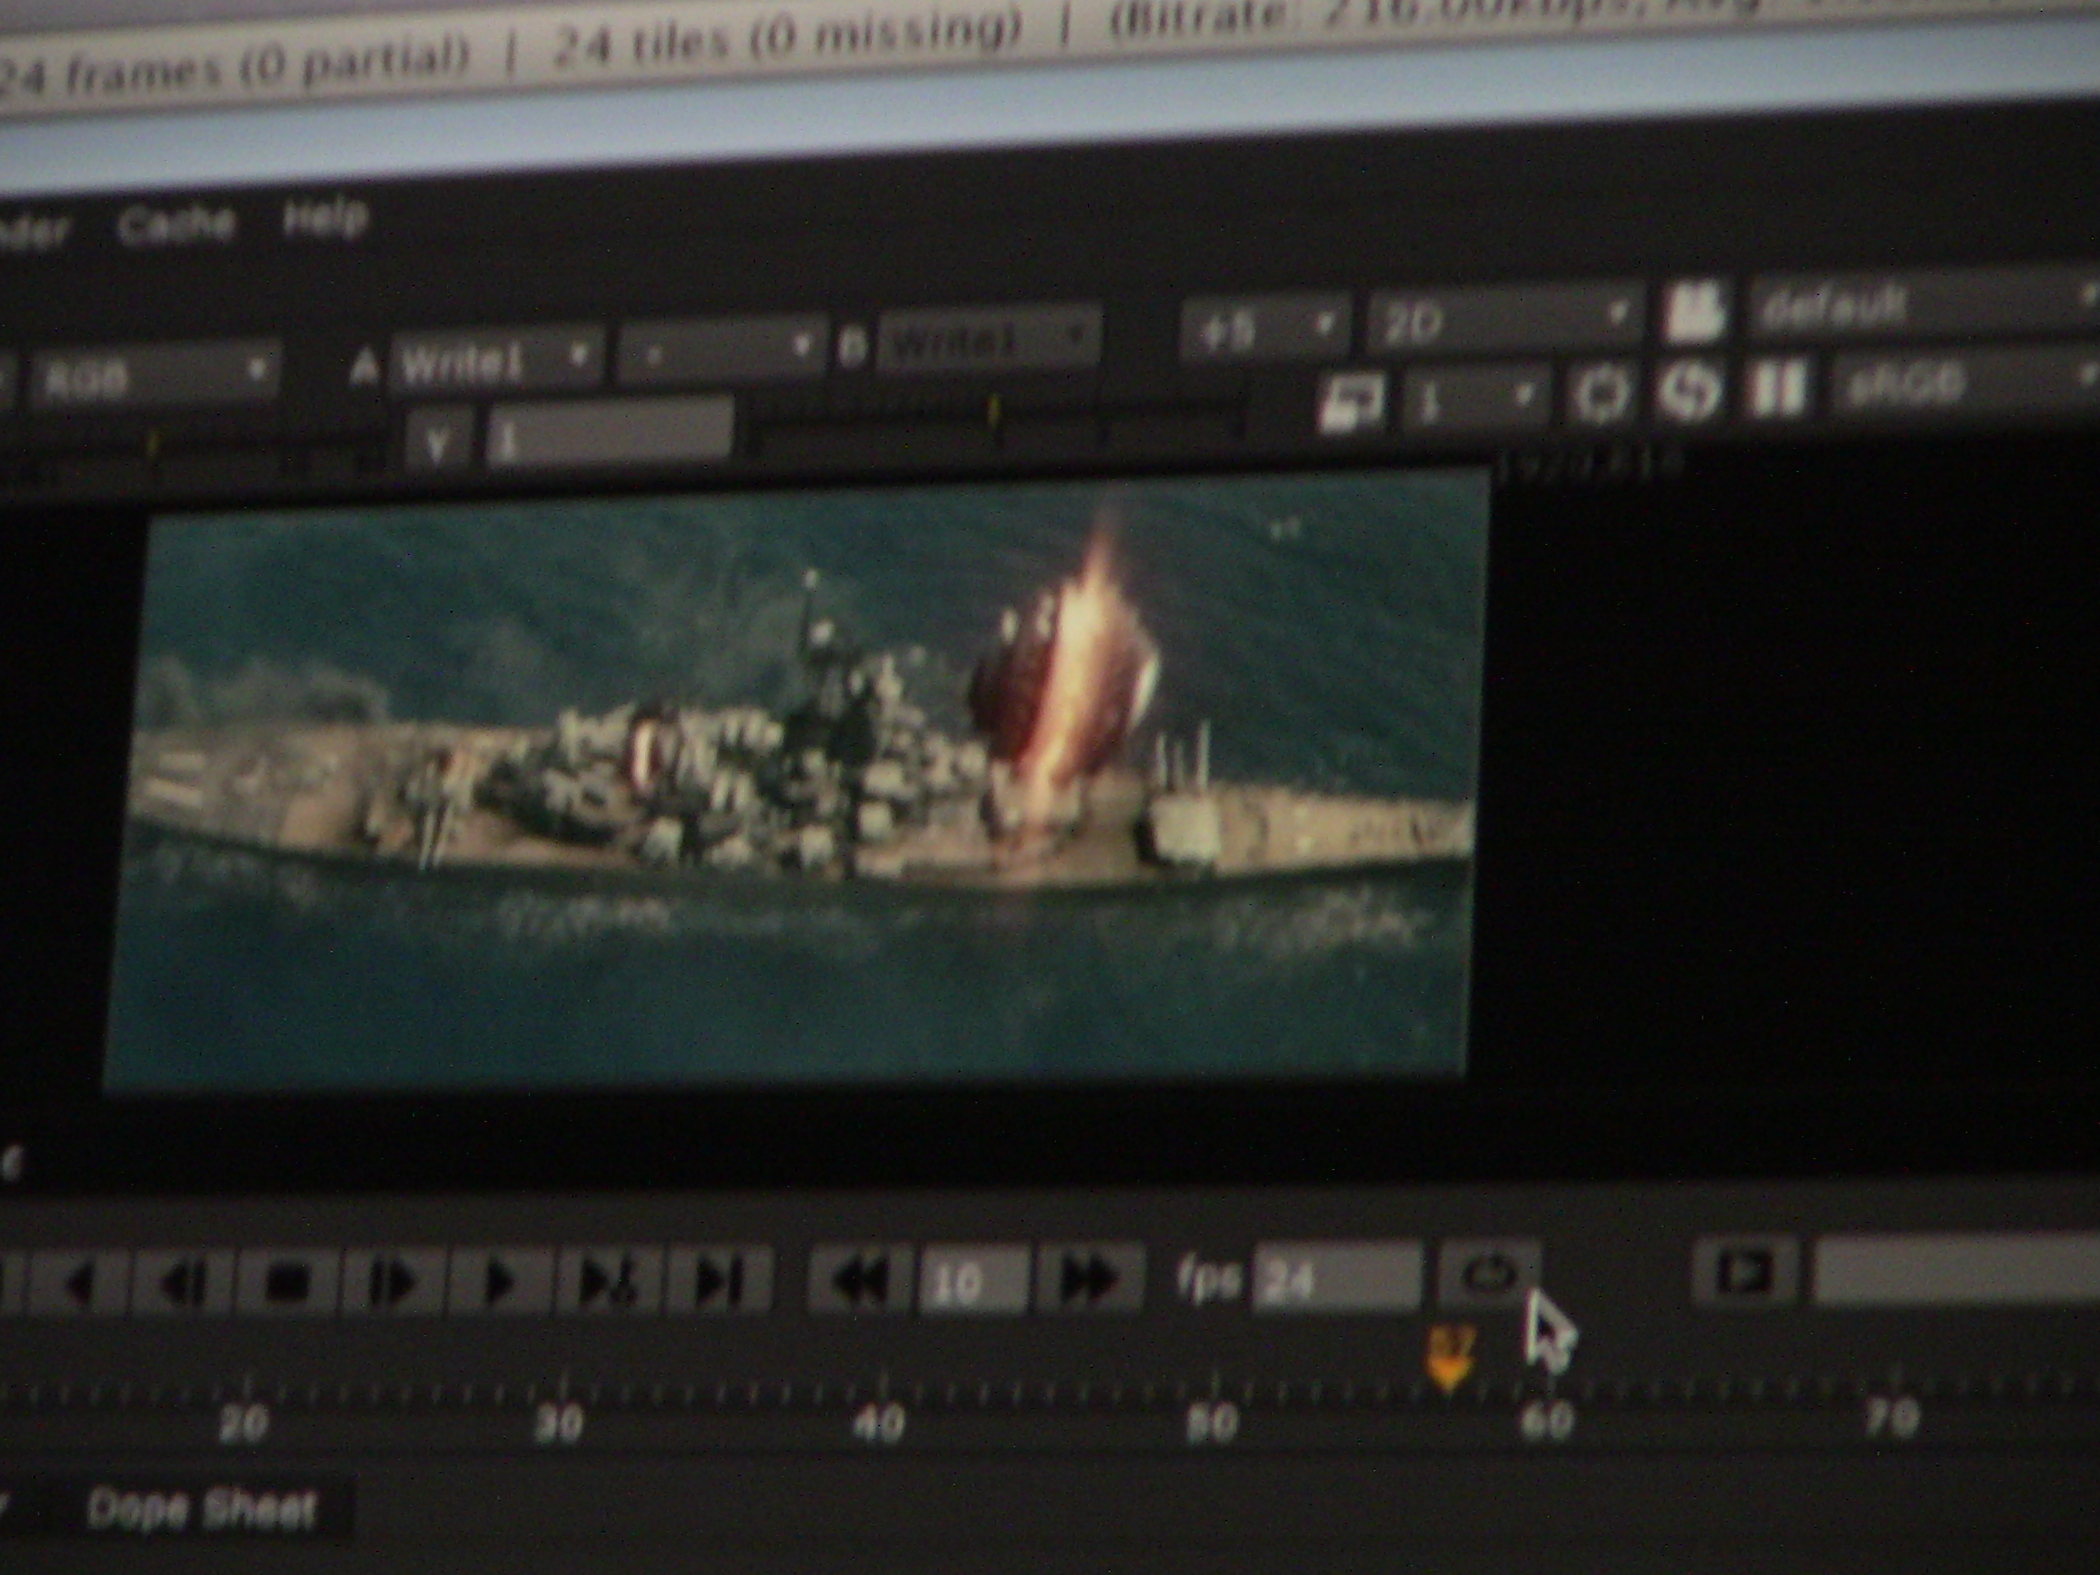The width and height of the screenshot is (2100, 1575).
Task: Stop playback with the stop button
Action: (289, 1281)
